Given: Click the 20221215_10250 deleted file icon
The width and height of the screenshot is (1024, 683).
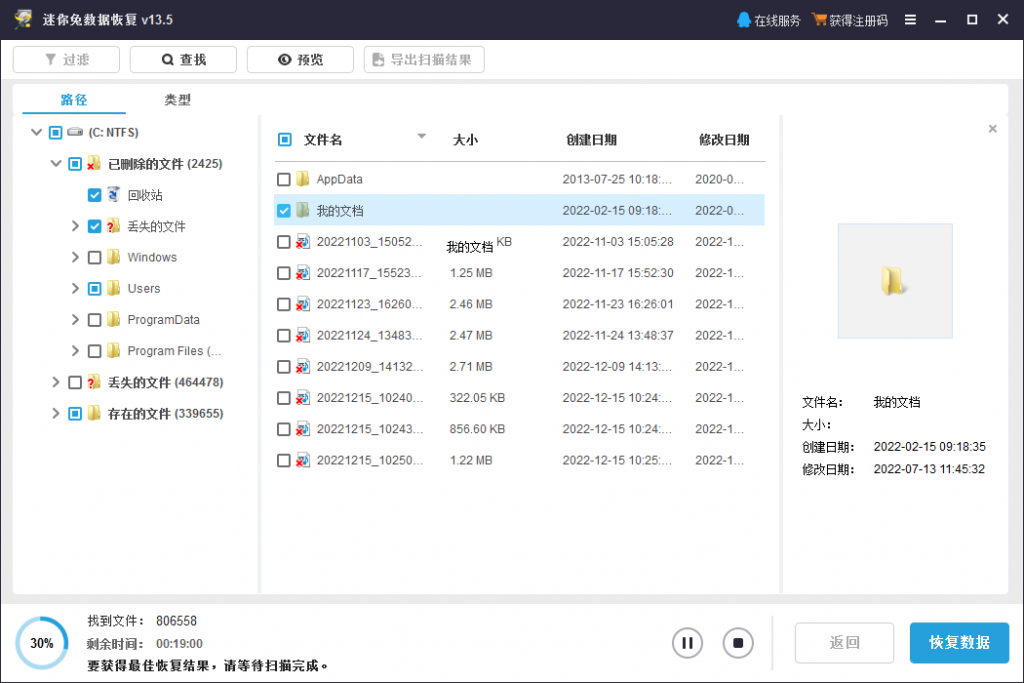Looking at the screenshot, I should 302,460.
